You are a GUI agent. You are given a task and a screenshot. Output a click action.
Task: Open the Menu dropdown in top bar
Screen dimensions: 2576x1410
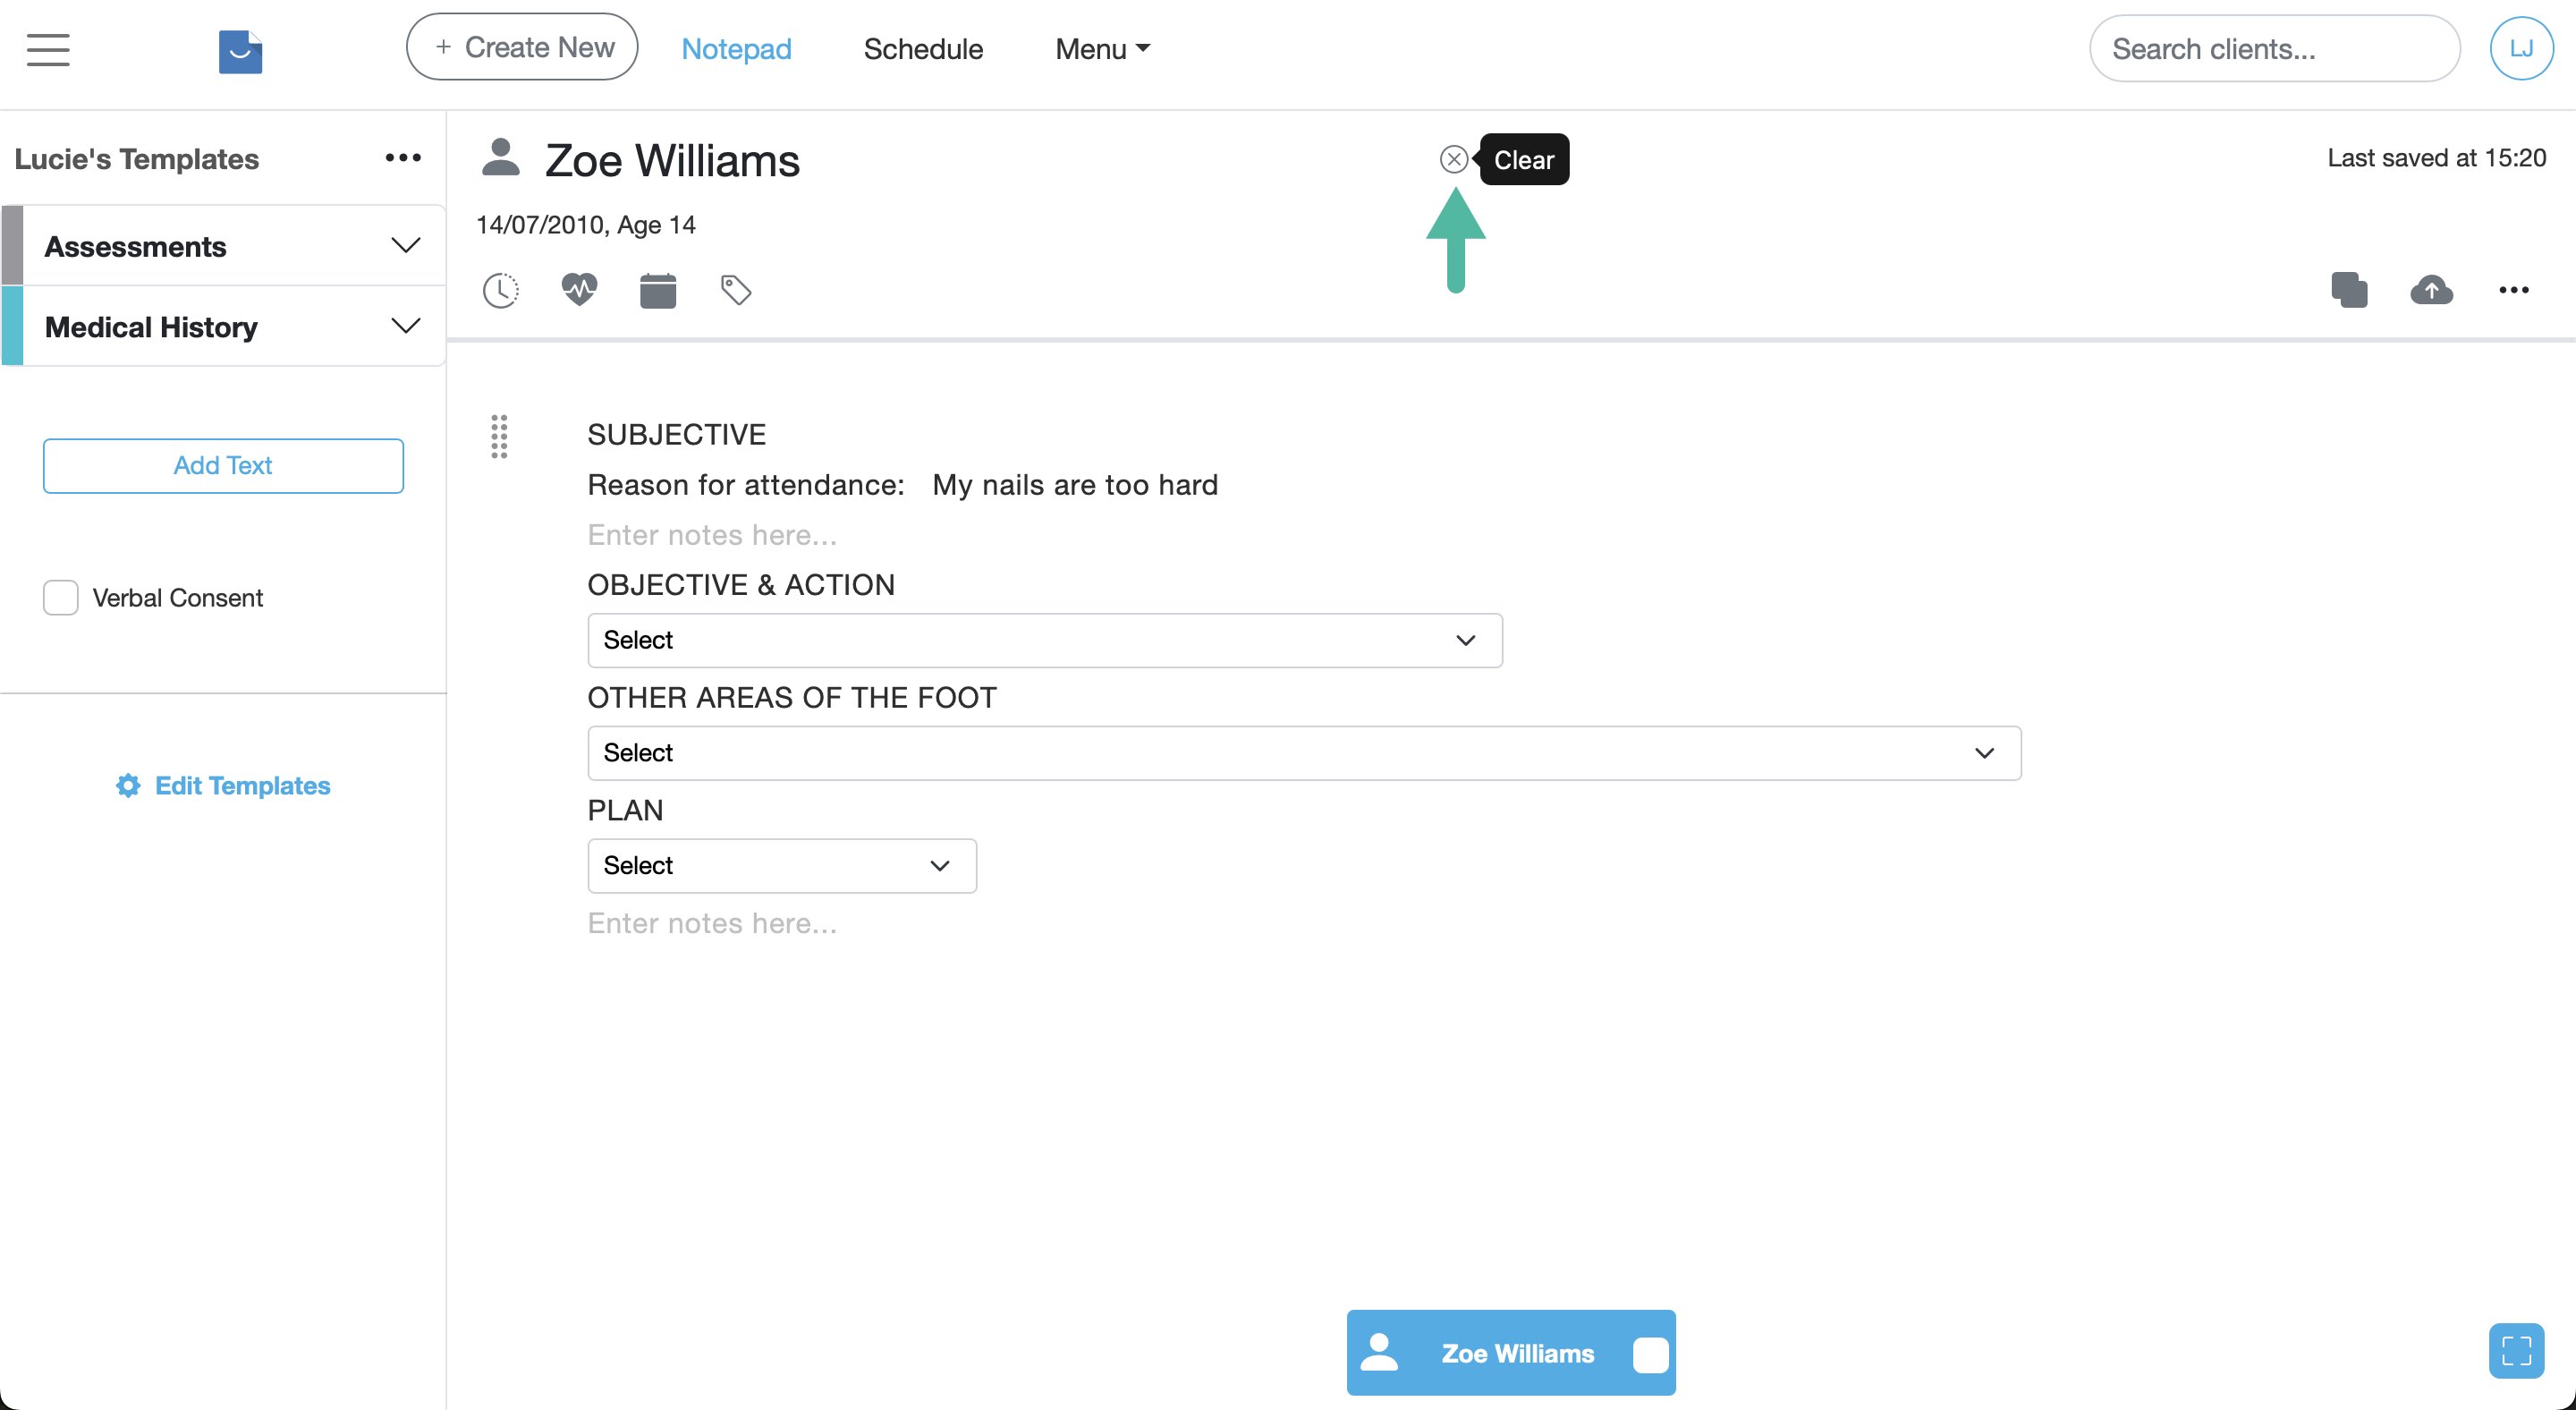point(1102,48)
